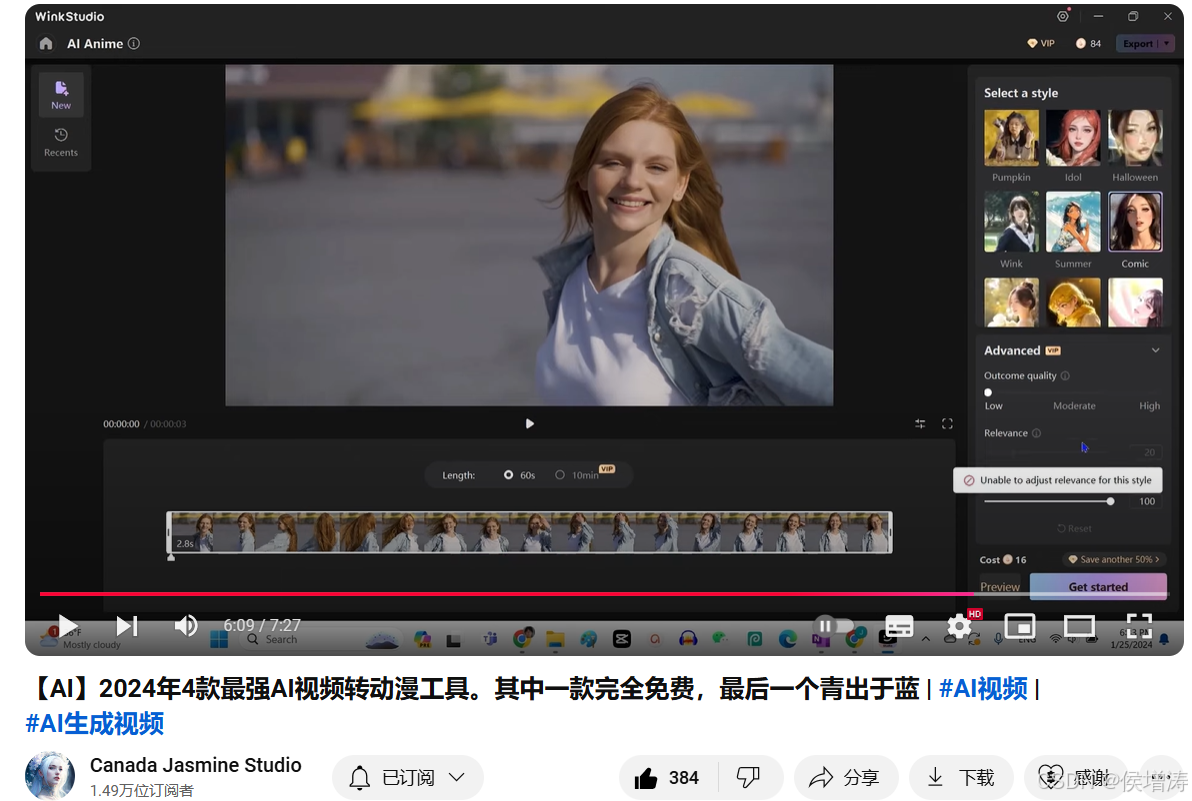
Task: Open the Windows Start button in taskbar
Action: (219, 640)
